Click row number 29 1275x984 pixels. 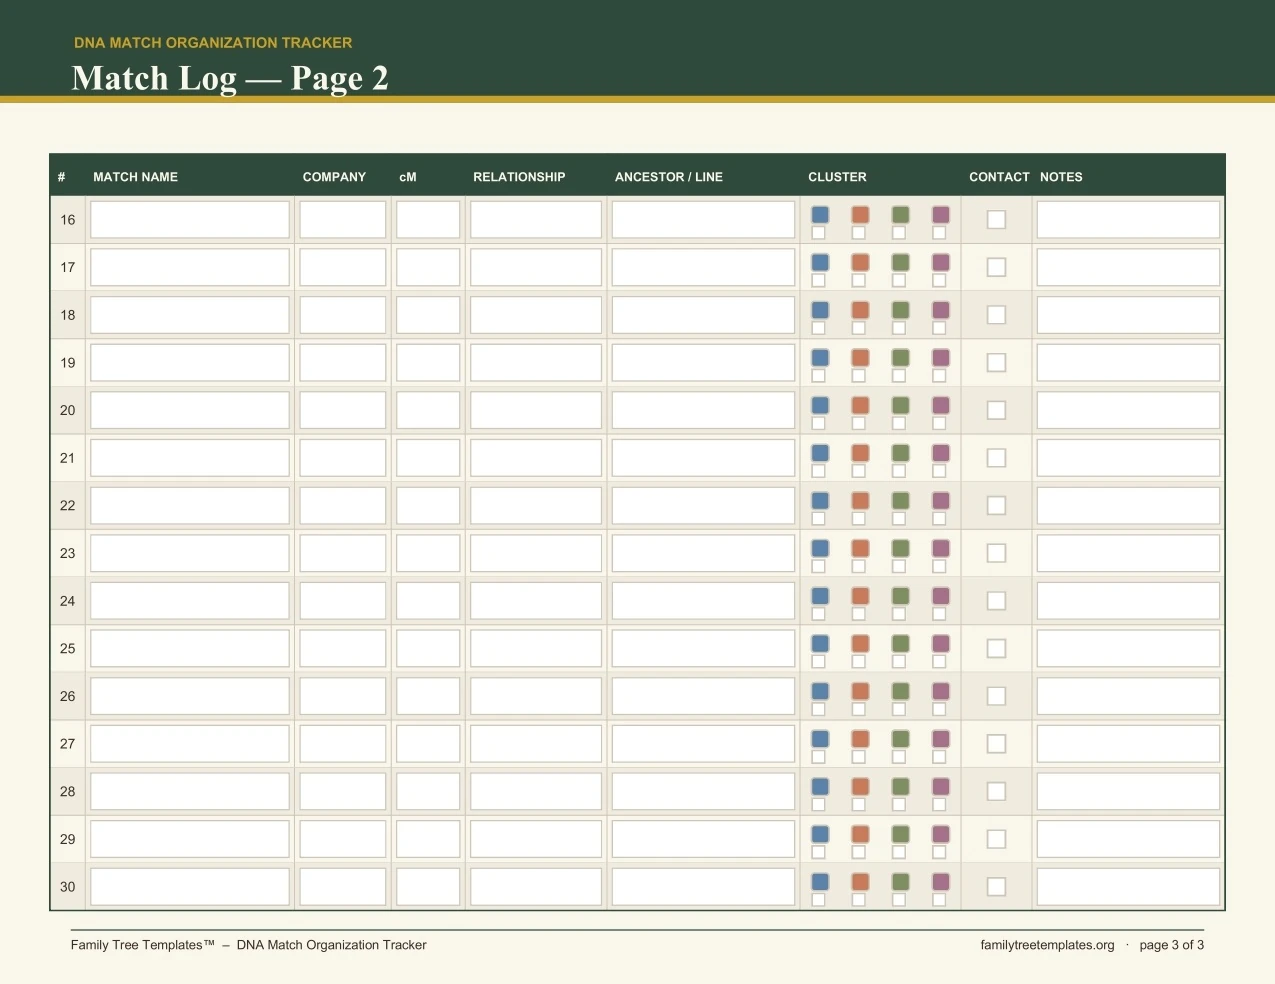[67, 839]
